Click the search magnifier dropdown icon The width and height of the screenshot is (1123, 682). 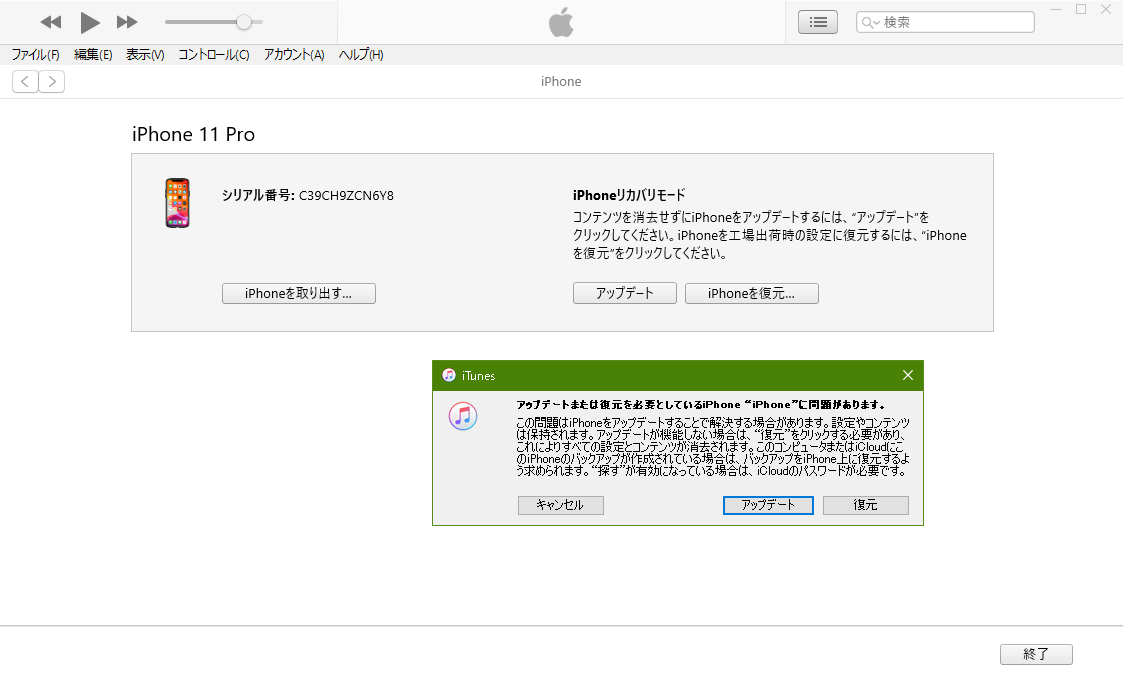[x=870, y=23]
